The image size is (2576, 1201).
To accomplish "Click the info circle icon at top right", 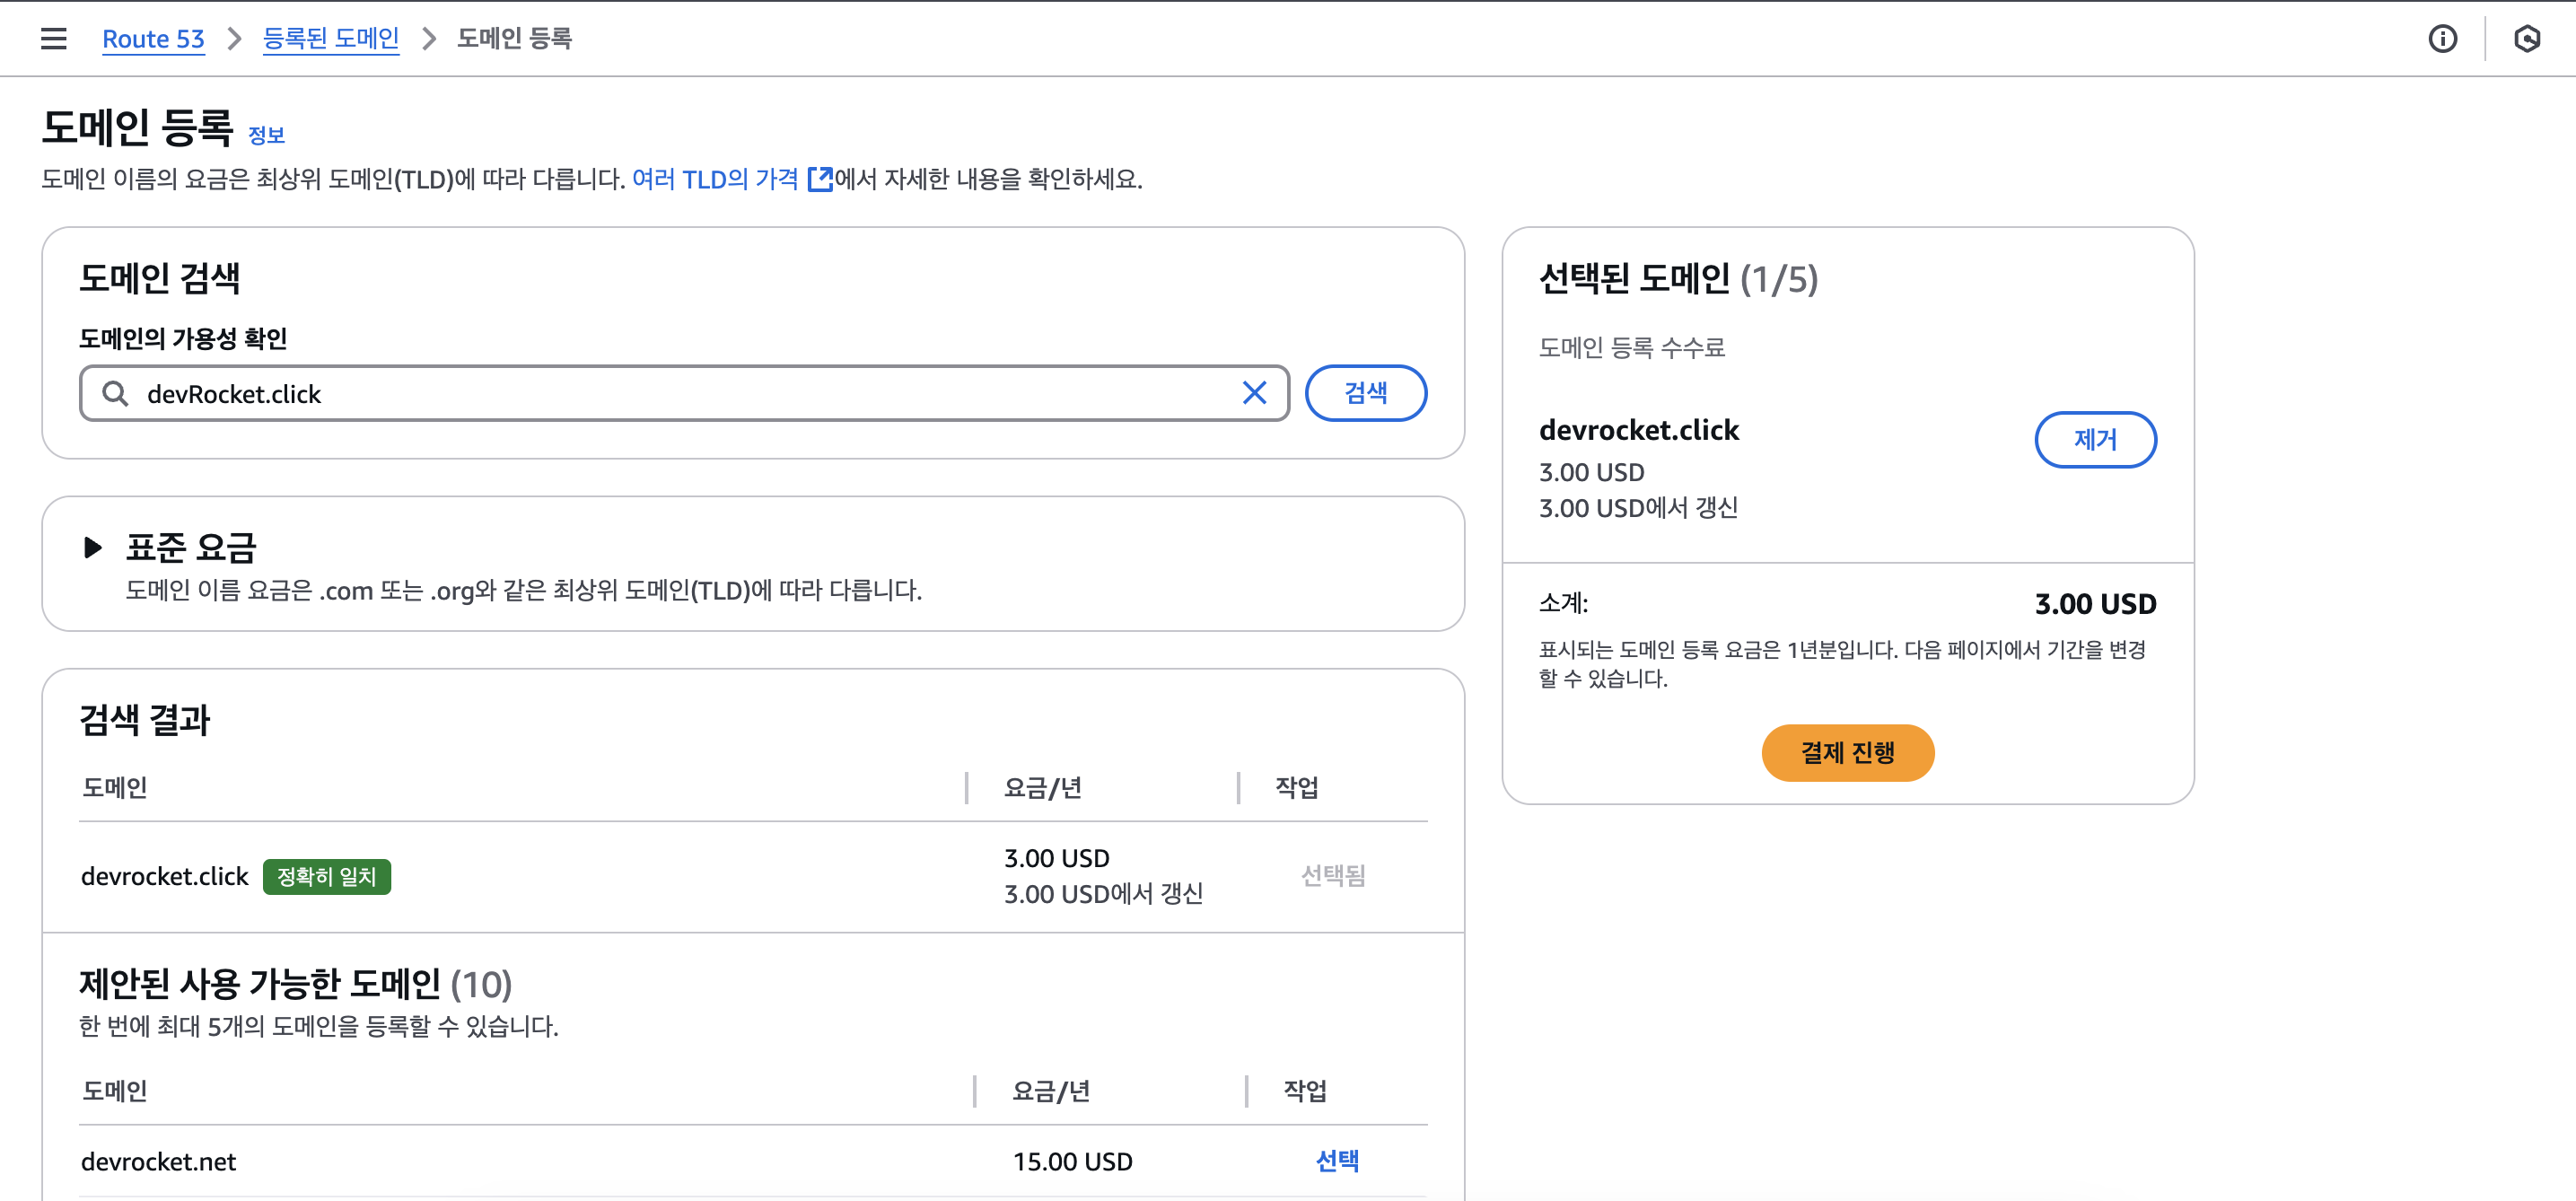I will tap(2442, 39).
